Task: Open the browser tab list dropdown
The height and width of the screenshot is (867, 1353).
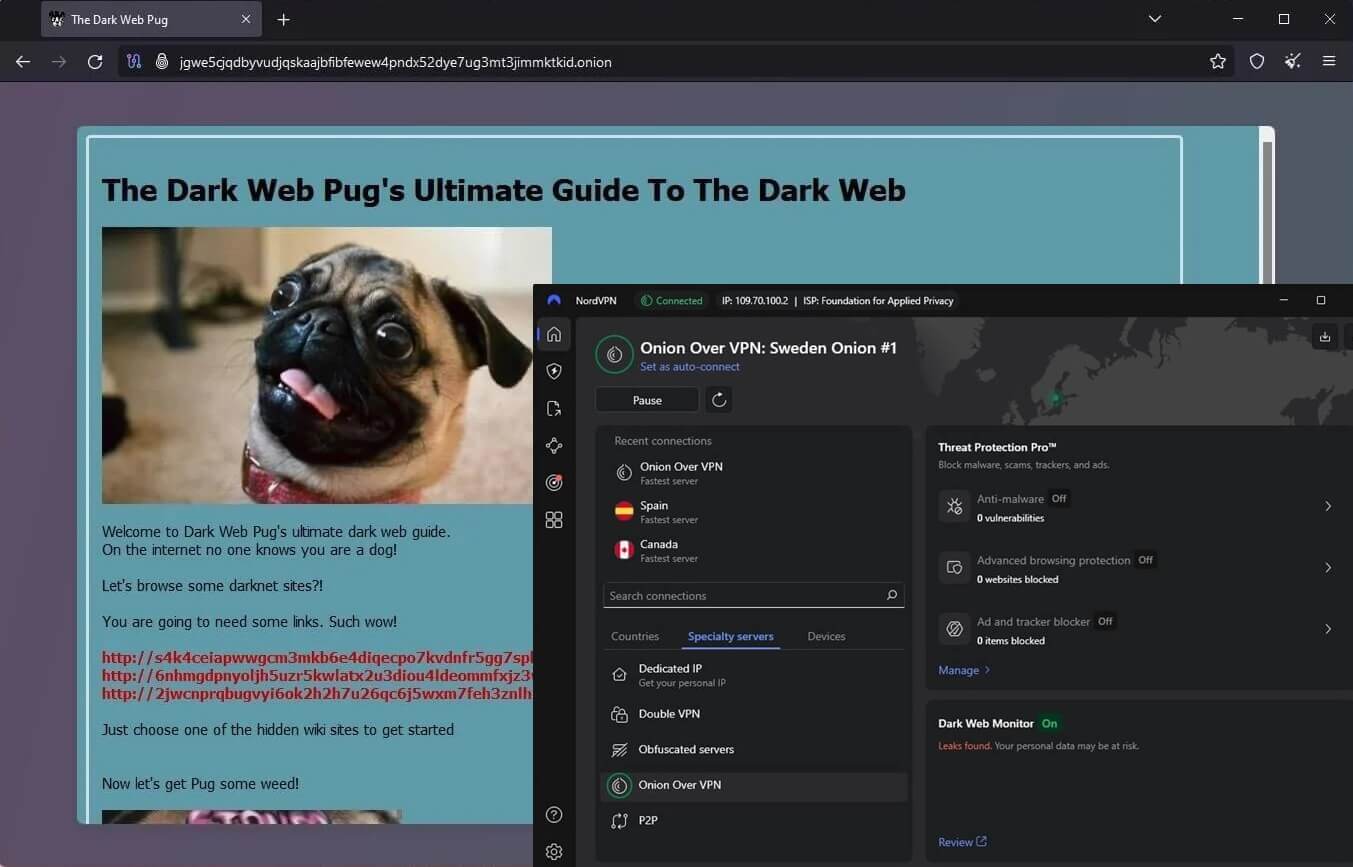Action: pos(1155,18)
